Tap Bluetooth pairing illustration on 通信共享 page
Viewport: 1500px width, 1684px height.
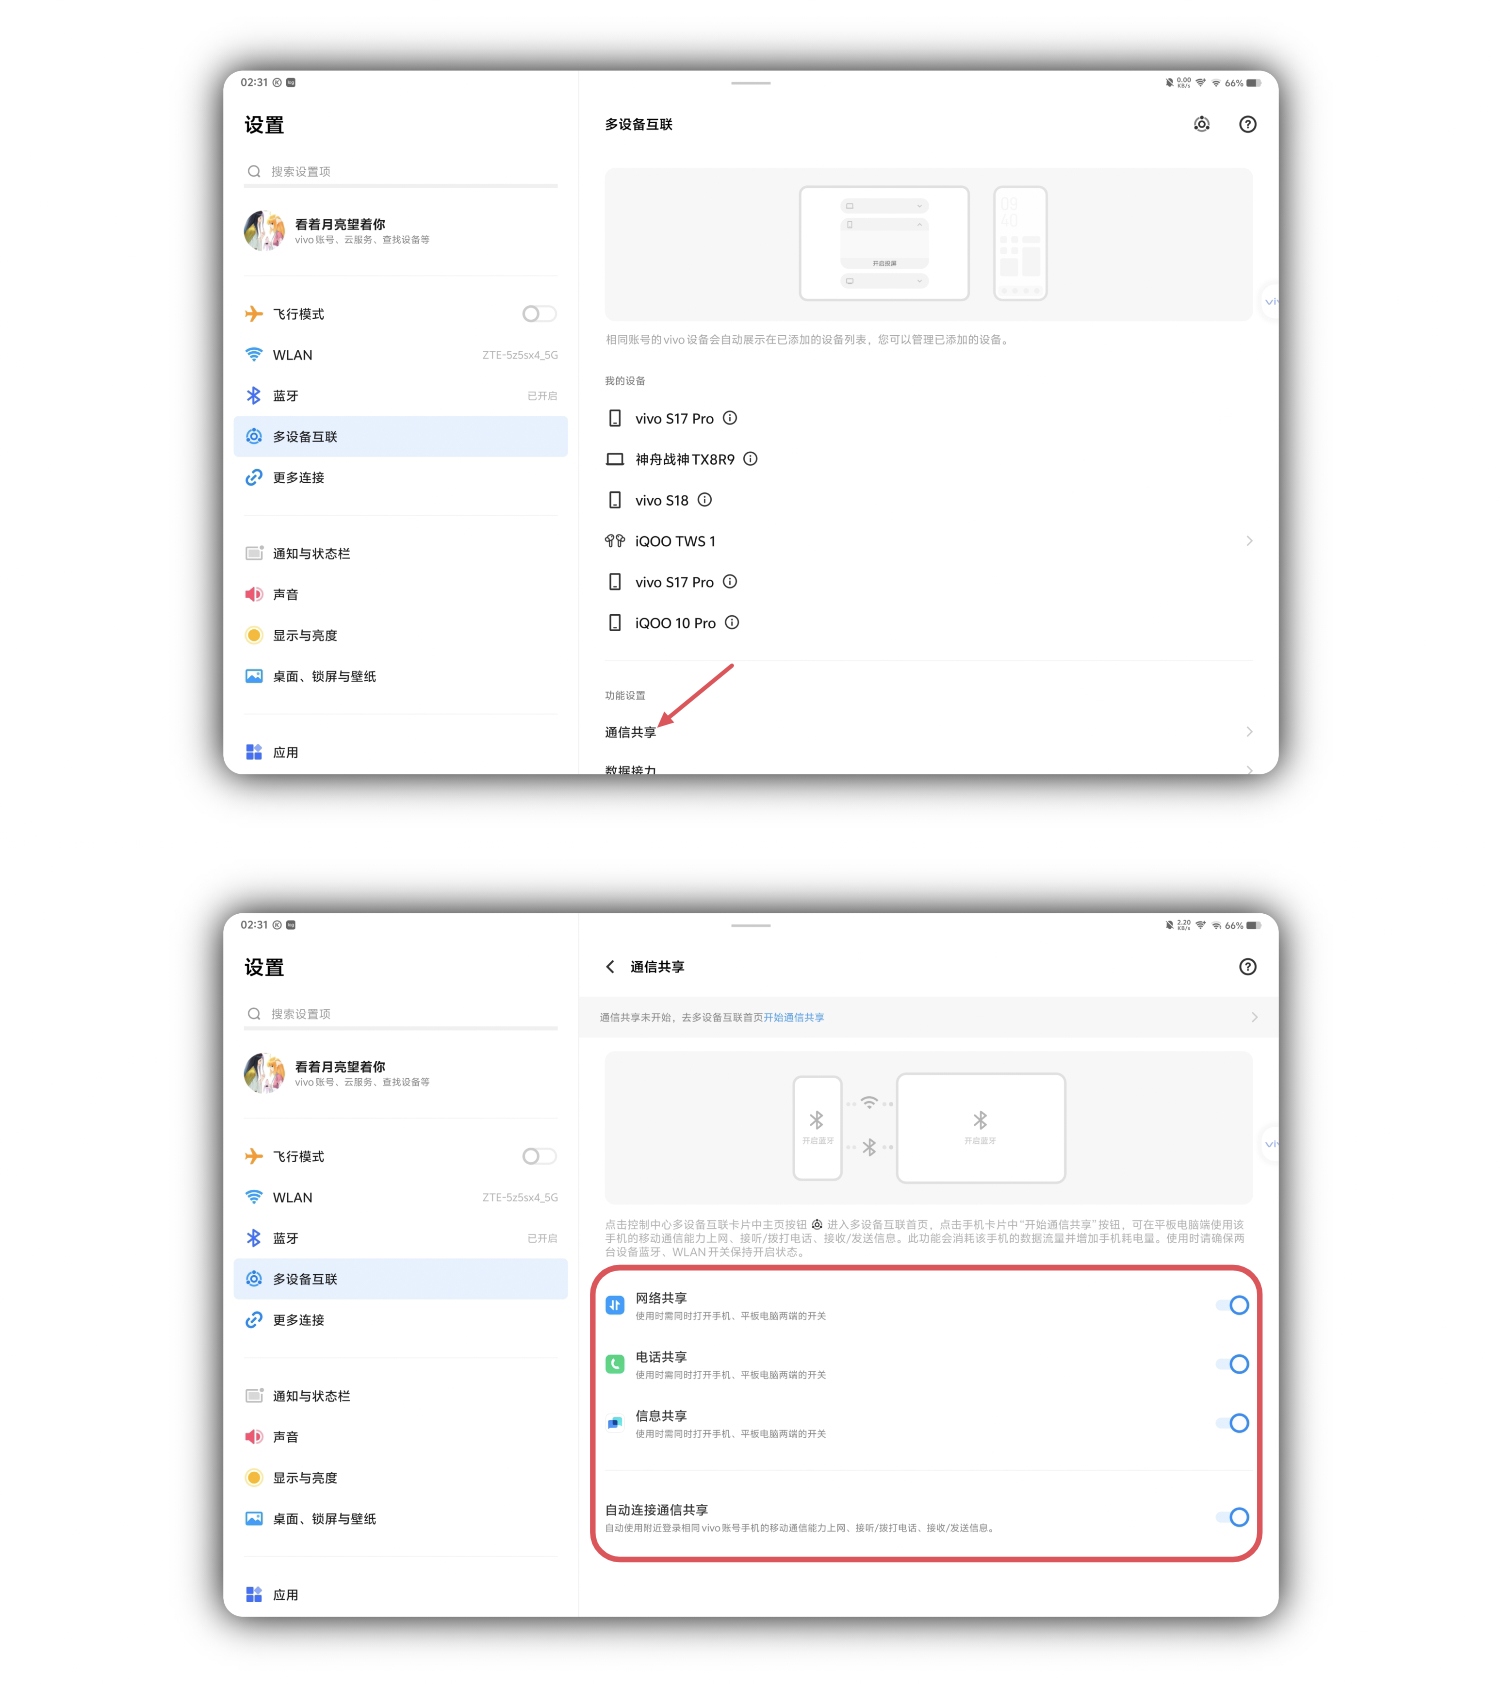[928, 1127]
